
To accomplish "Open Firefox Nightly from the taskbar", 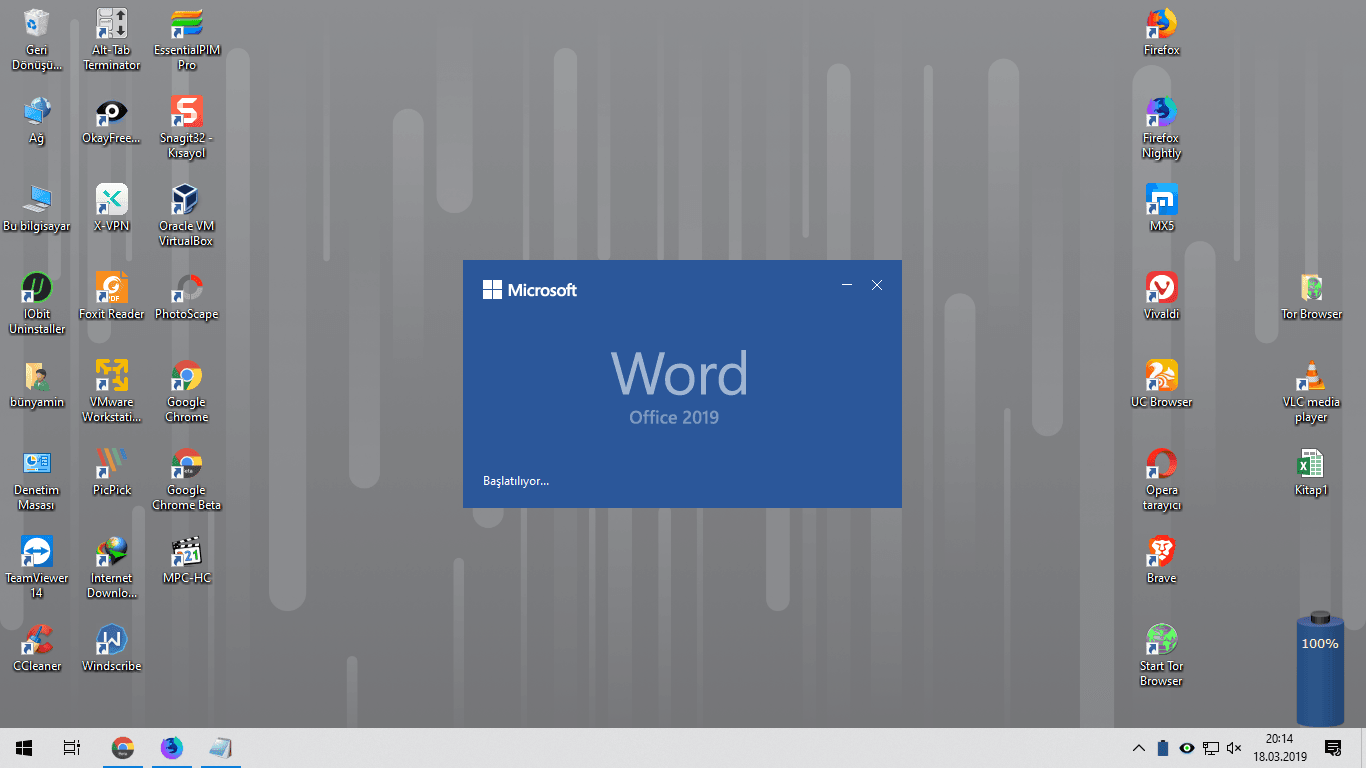I will click(x=172, y=748).
